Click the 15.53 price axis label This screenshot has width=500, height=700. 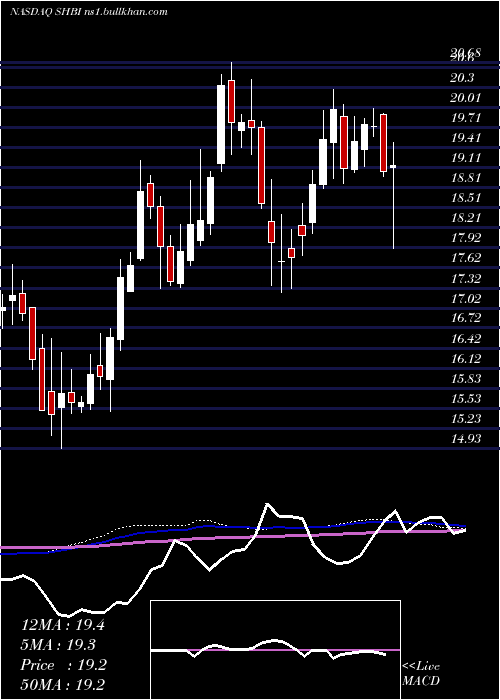466,398
